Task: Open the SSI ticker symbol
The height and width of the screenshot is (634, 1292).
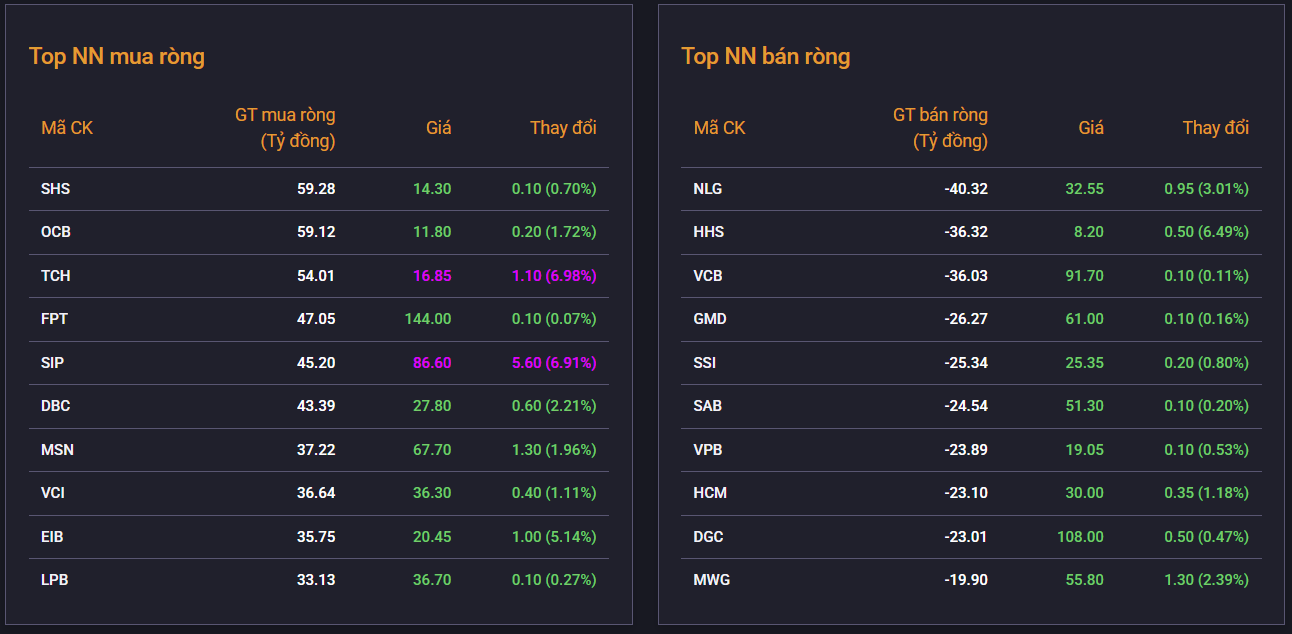Action: click(705, 362)
